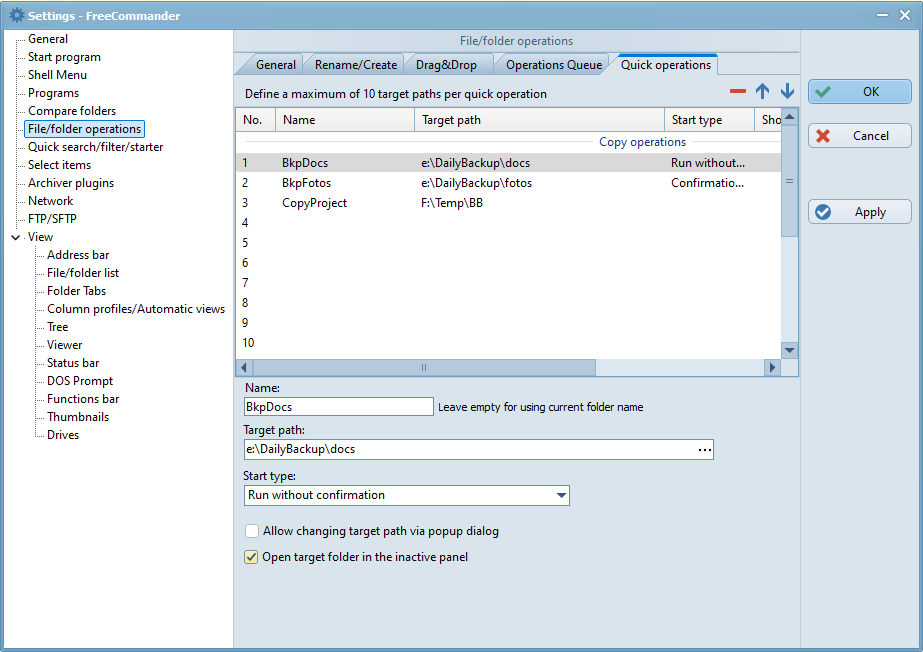
Task: Select File/folder operations tree item
Action: click(x=84, y=129)
